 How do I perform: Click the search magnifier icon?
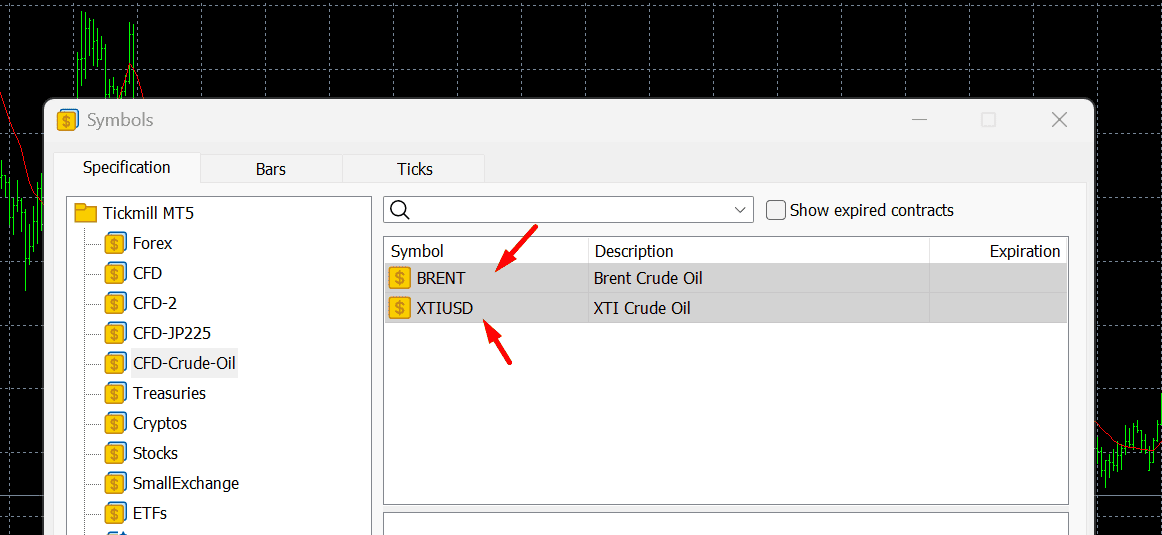[399, 210]
